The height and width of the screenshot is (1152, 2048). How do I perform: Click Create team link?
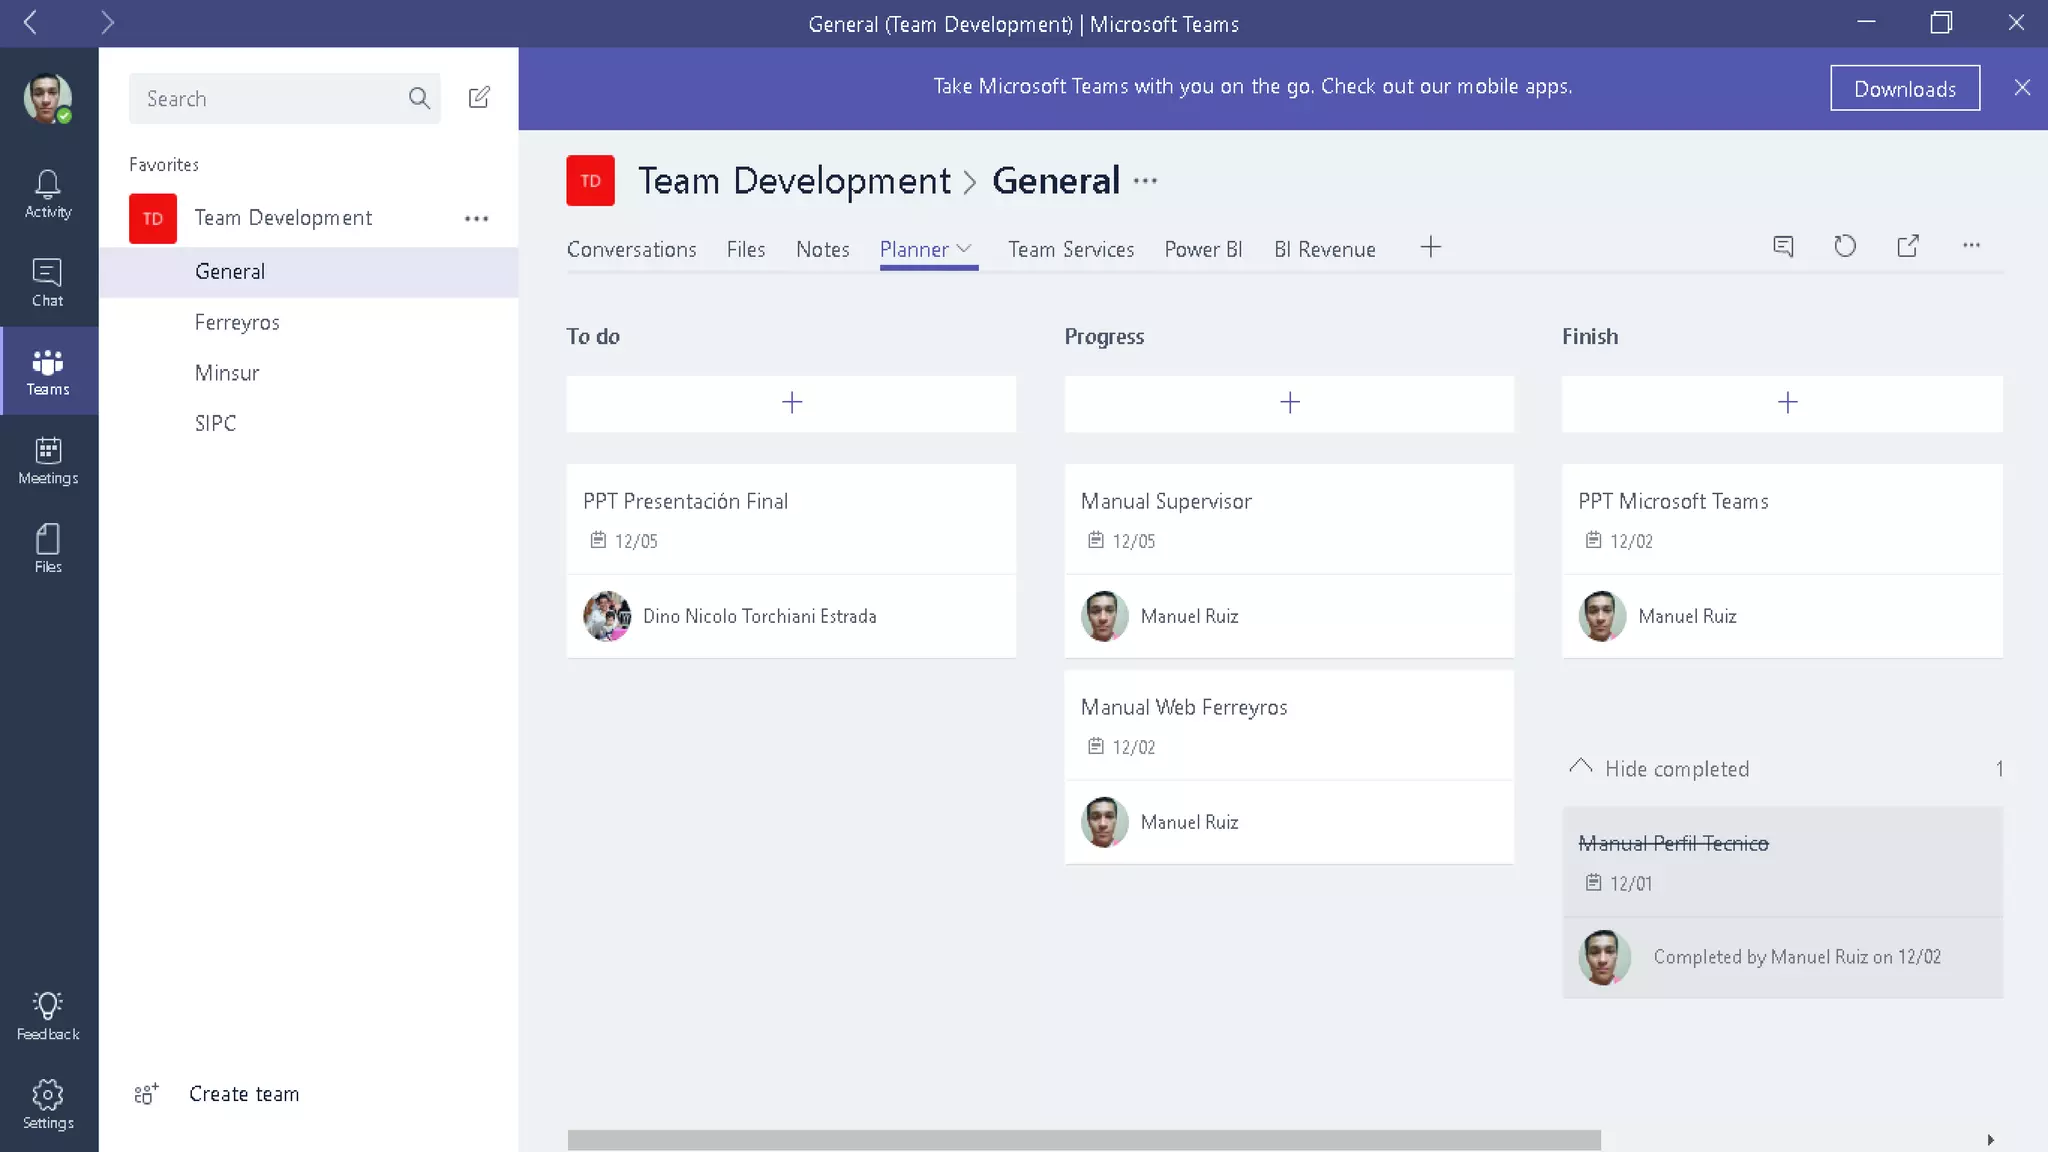tap(243, 1094)
